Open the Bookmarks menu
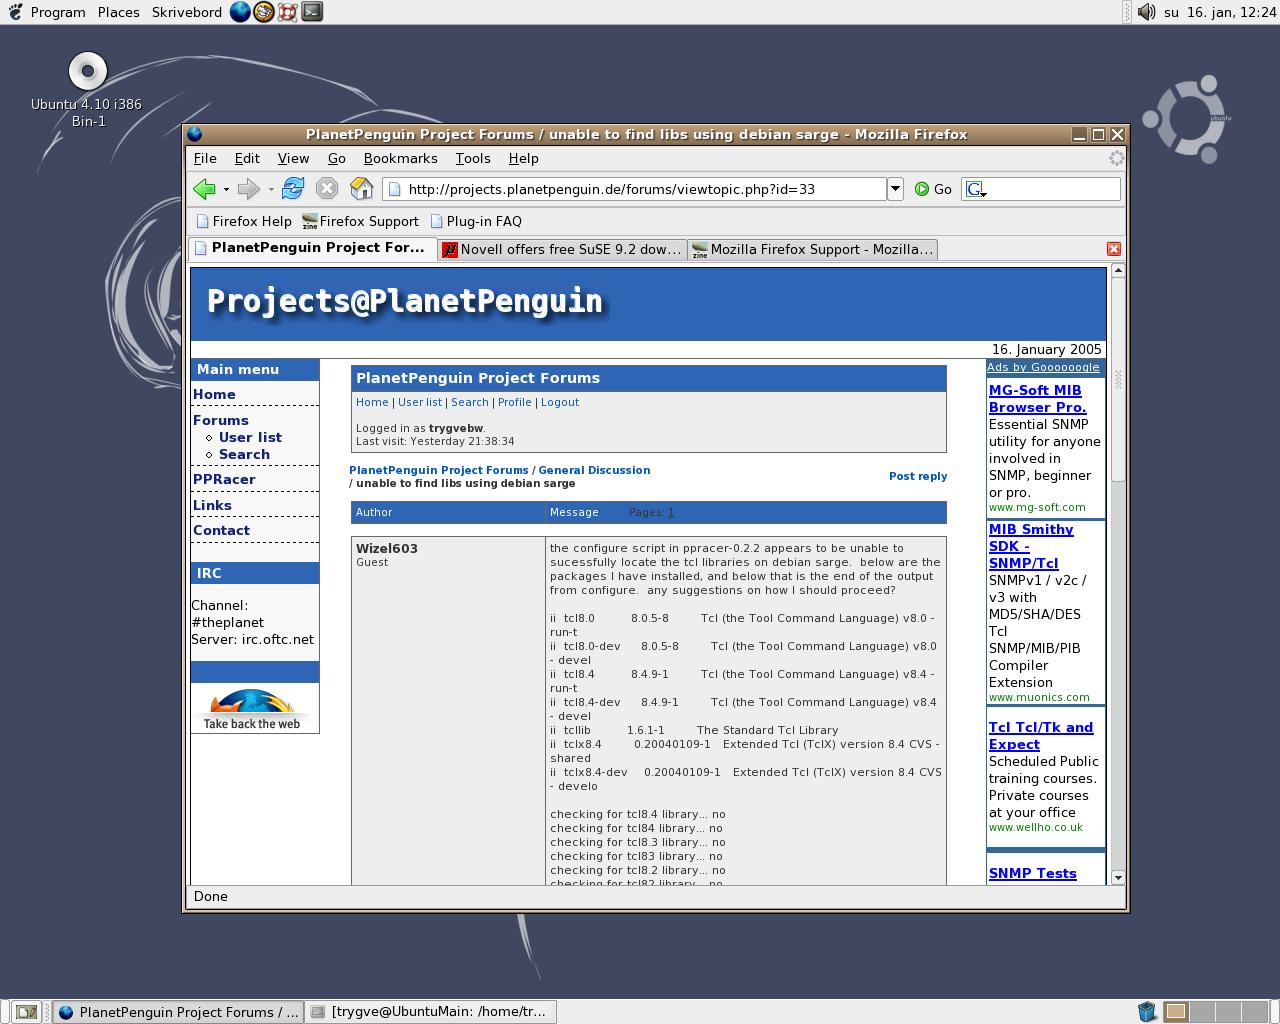 point(400,158)
